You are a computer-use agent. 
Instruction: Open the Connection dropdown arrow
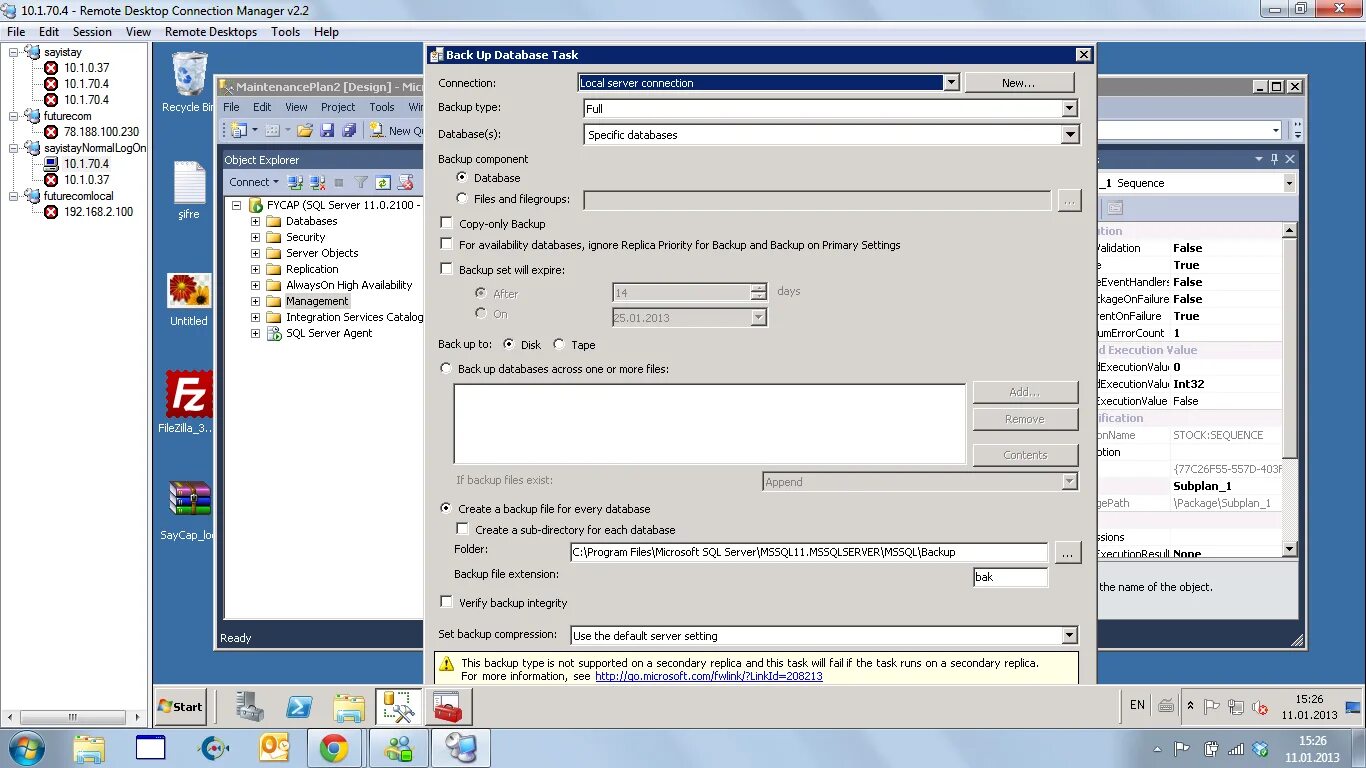click(952, 83)
